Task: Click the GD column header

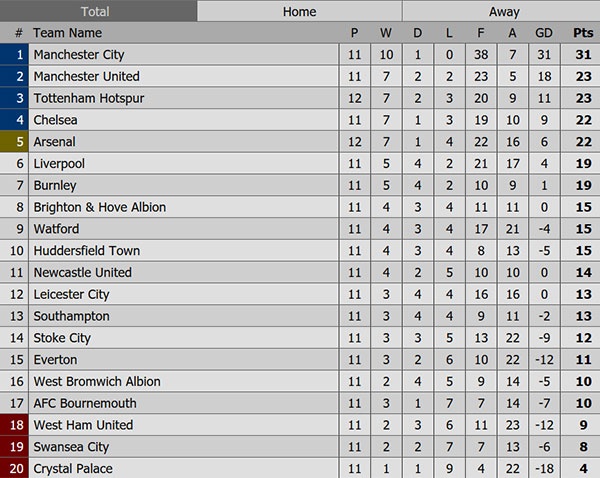Action: point(544,33)
